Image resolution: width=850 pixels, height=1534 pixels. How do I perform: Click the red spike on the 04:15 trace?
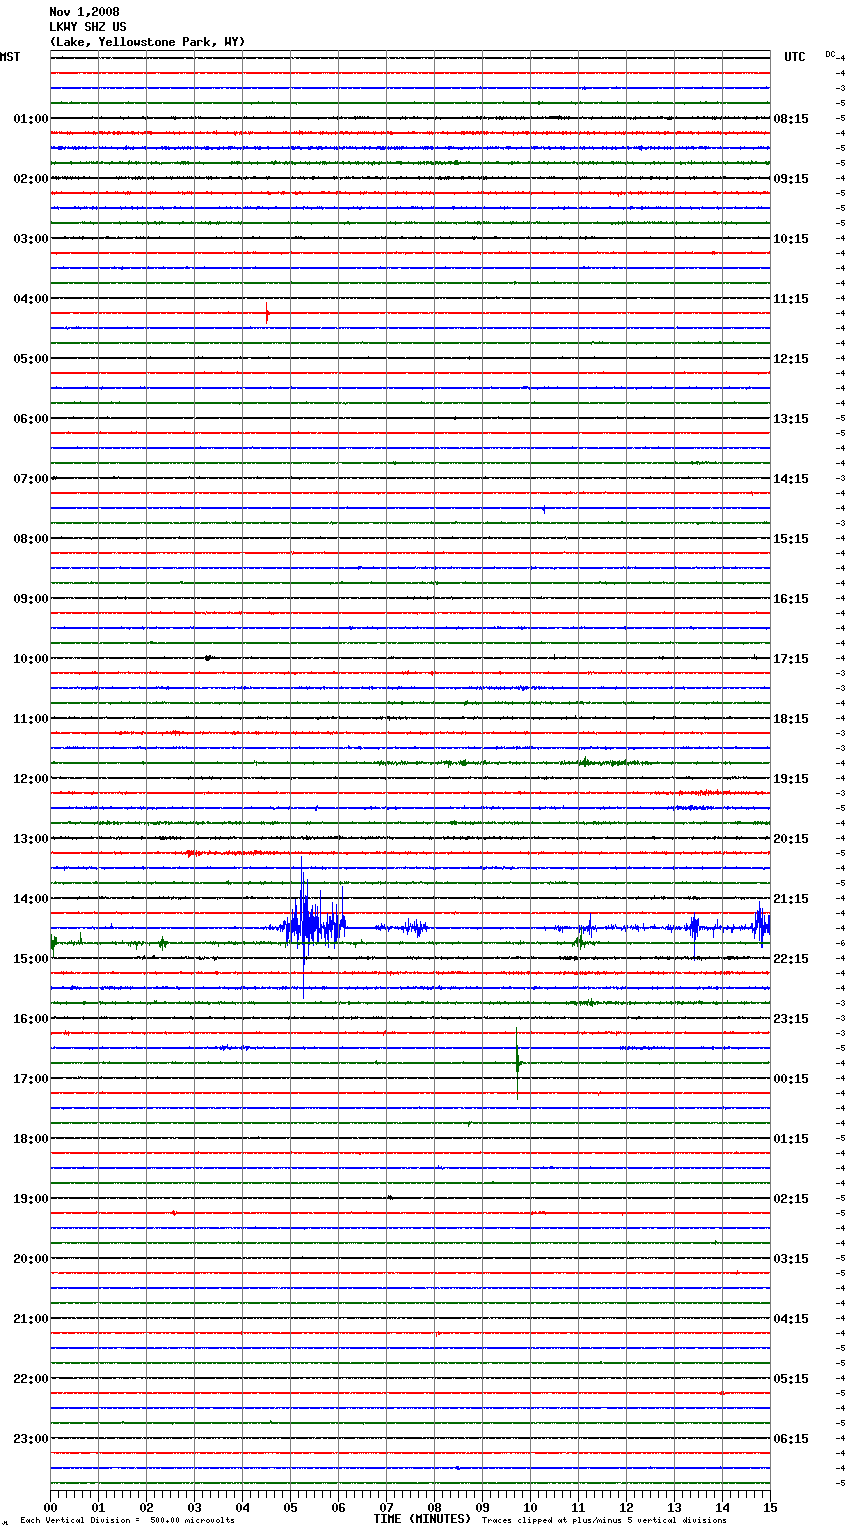click(267, 313)
